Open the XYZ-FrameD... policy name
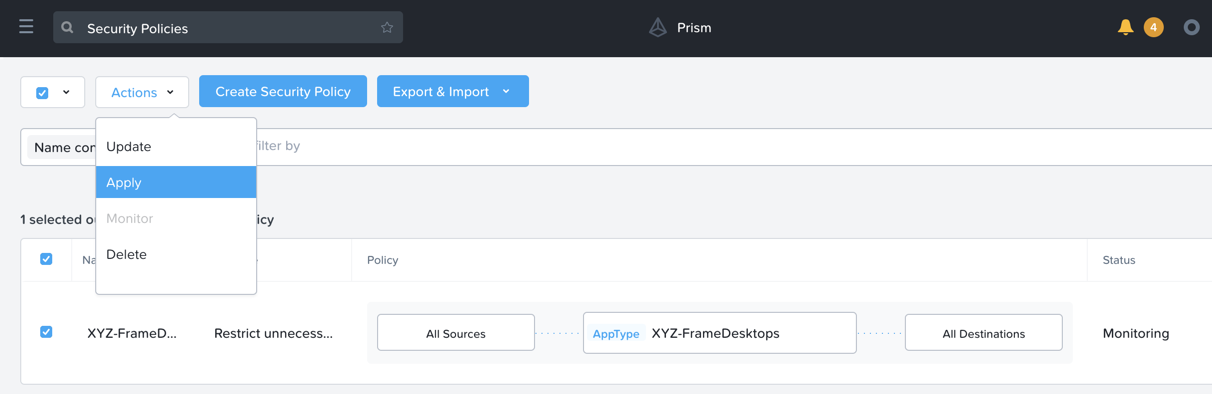Screen dimensions: 1212x394 coord(132,334)
